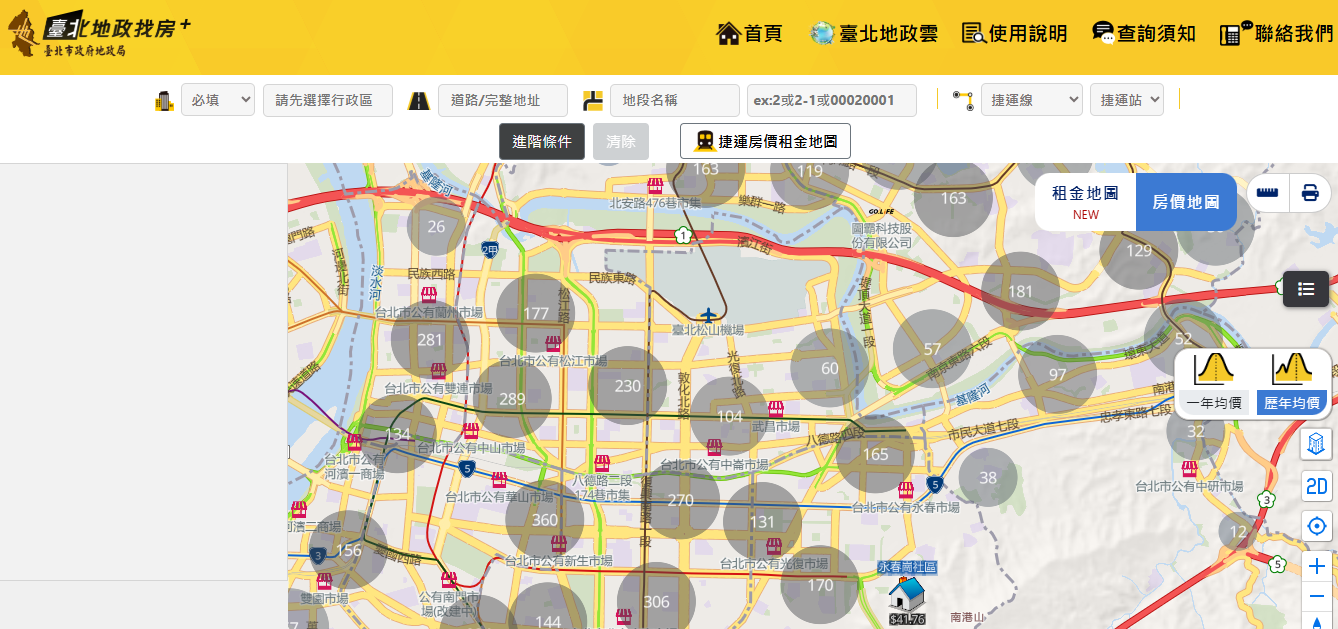Click the 進階條件 advanced filters button
Image resolution: width=1338 pixels, height=629 pixels.
541,141
